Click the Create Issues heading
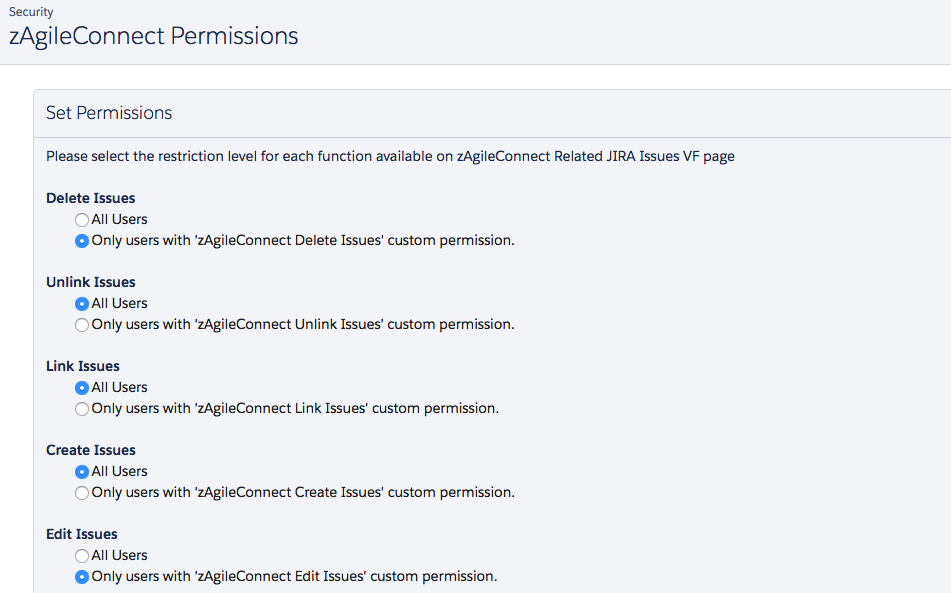 point(90,451)
